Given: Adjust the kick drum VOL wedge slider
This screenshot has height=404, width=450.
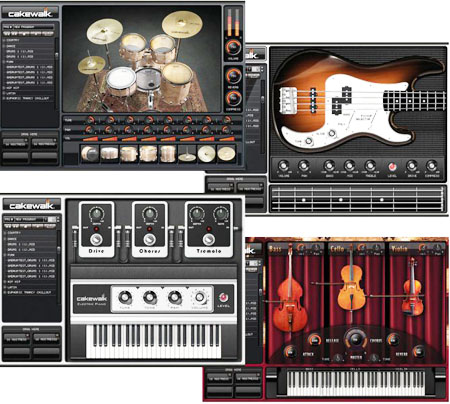Looking at the screenshot, I should click(90, 139).
